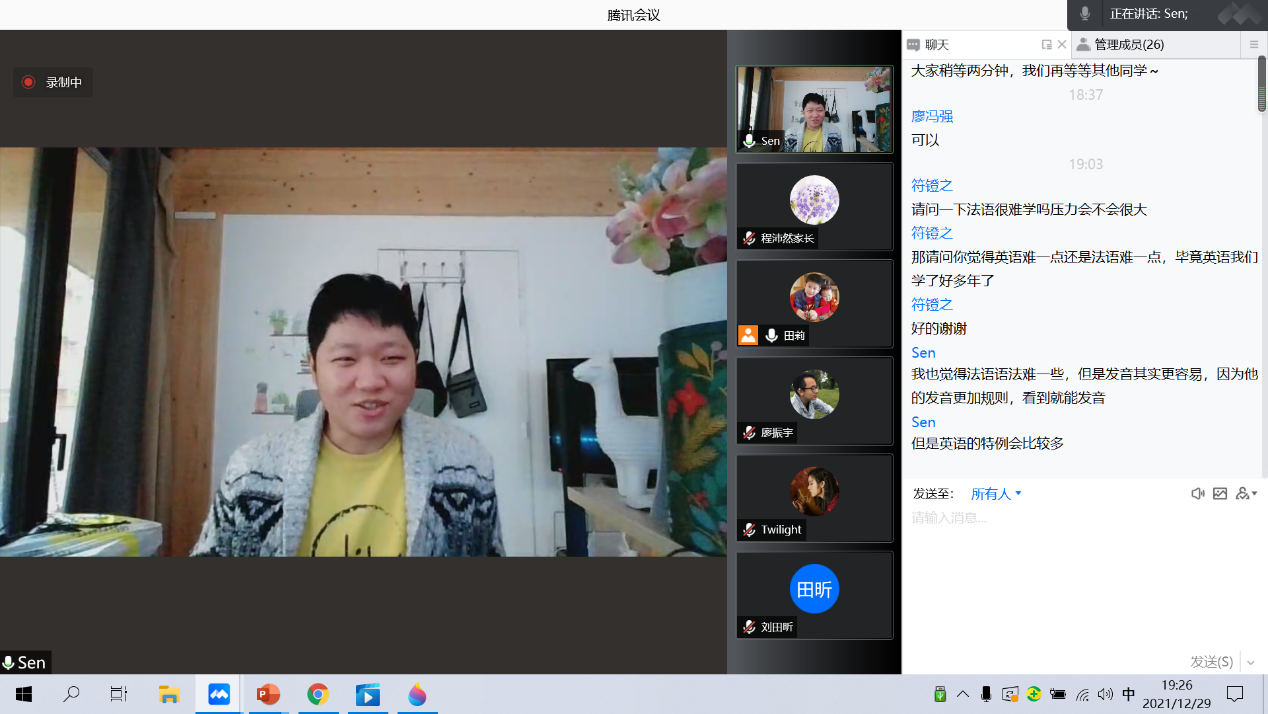Click the chat panel vertical scrollbar
The width and height of the screenshot is (1268, 714).
pos(1262,85)
